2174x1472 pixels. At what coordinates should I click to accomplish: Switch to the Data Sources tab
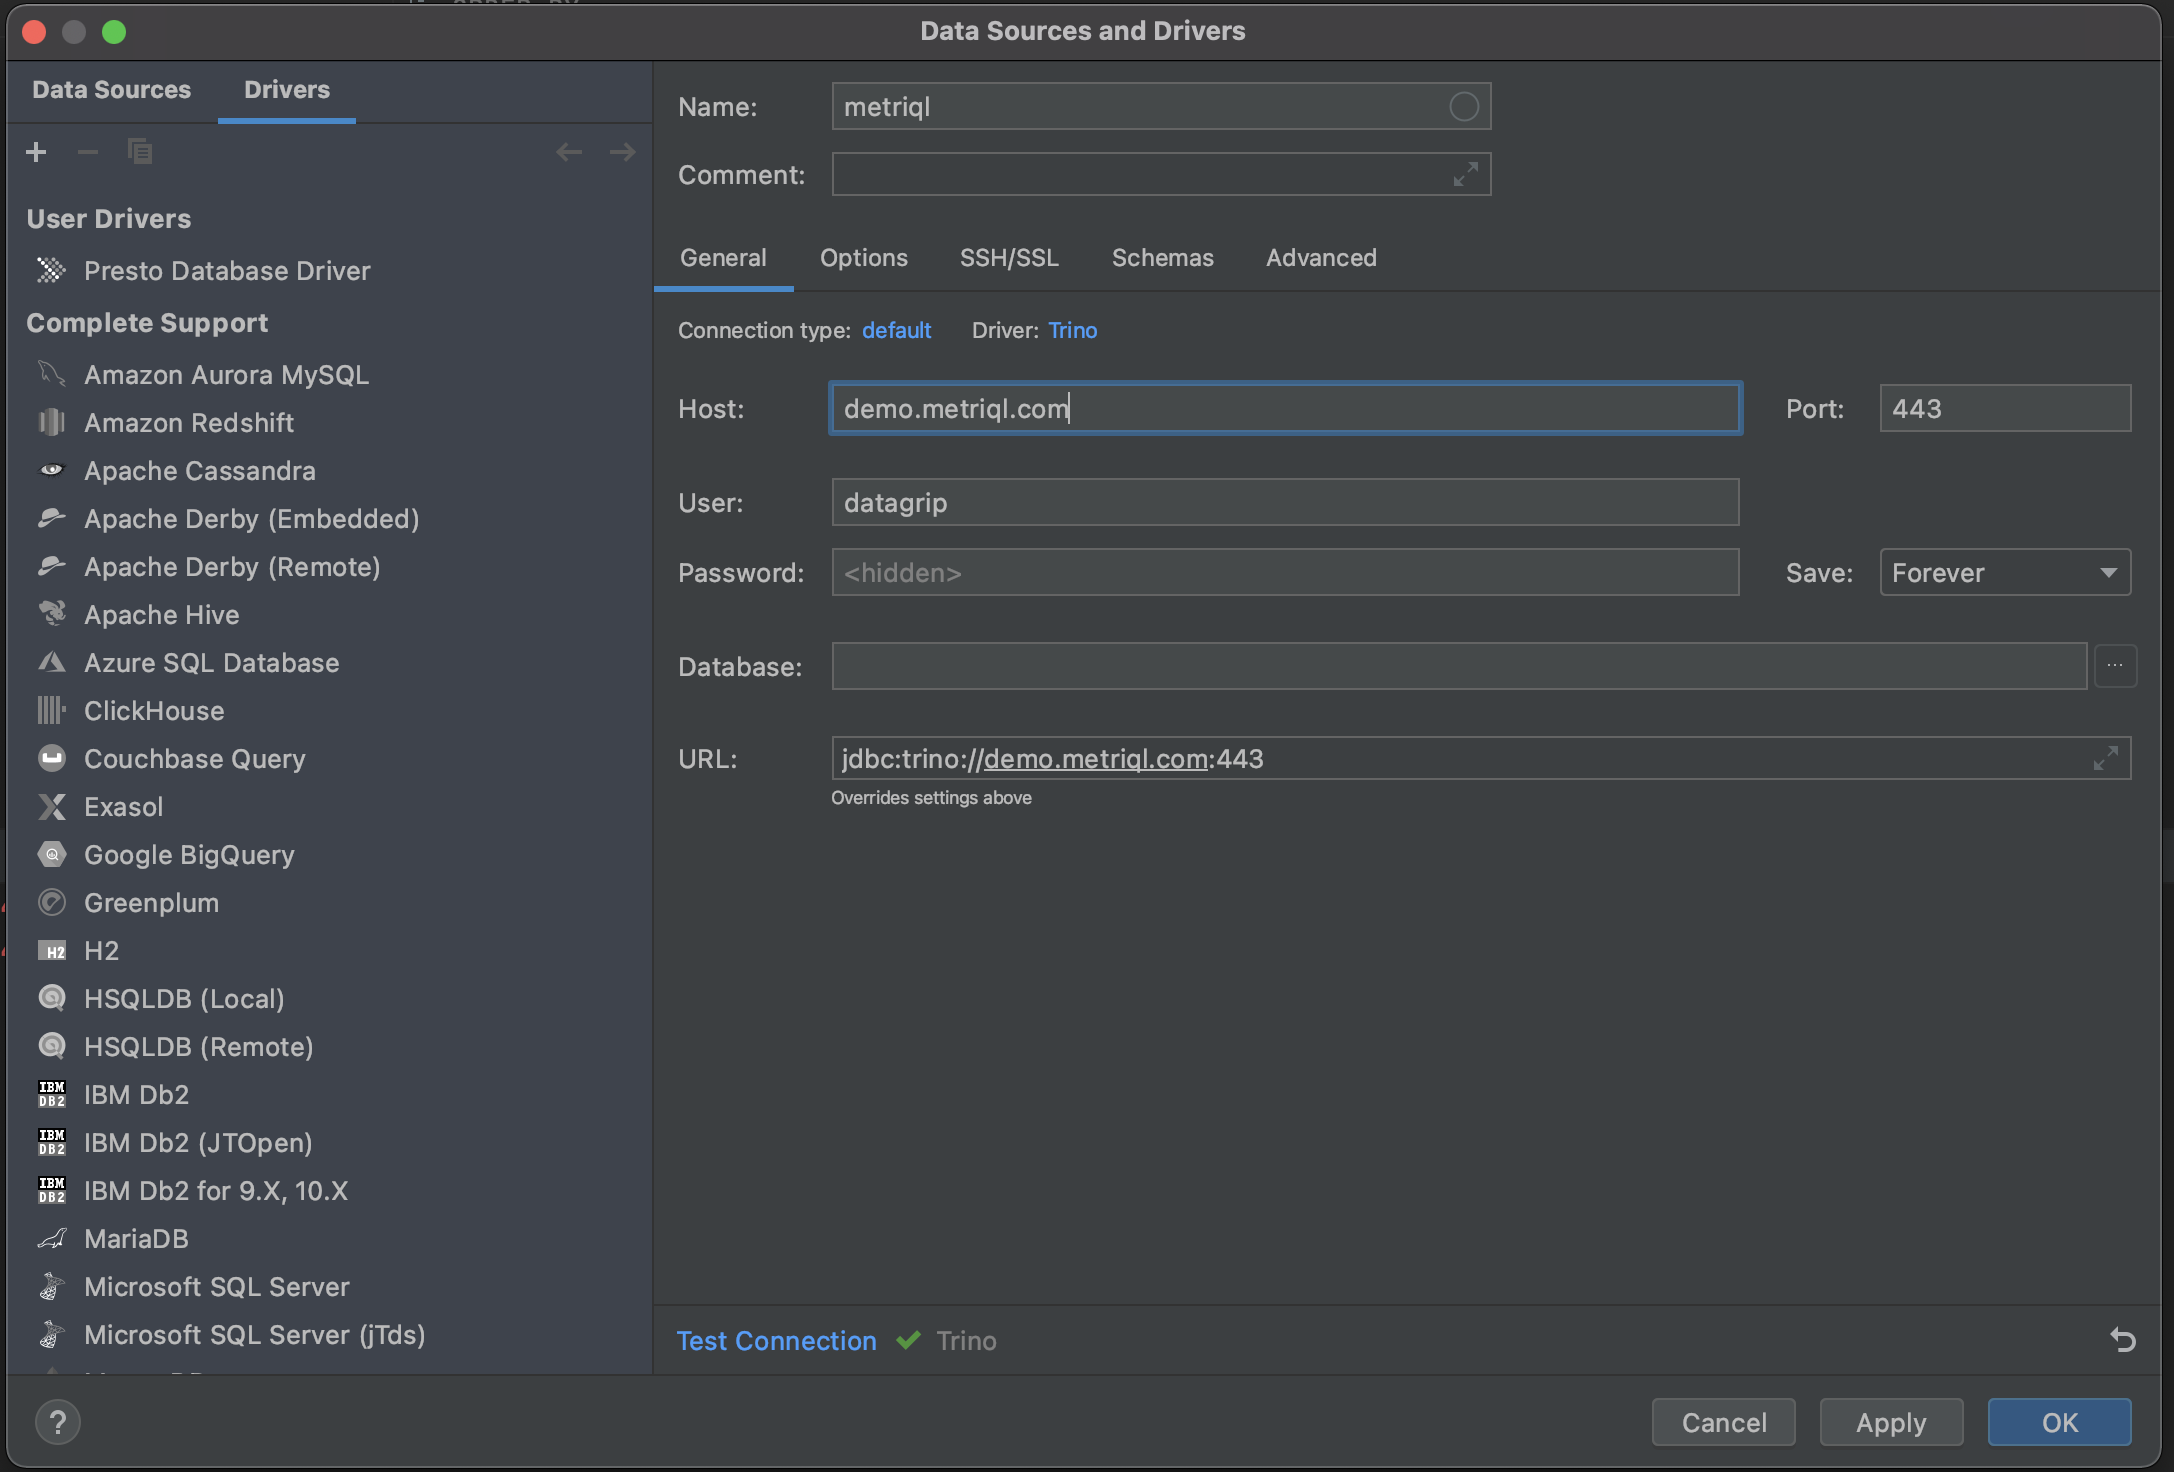tap(111, 90)
